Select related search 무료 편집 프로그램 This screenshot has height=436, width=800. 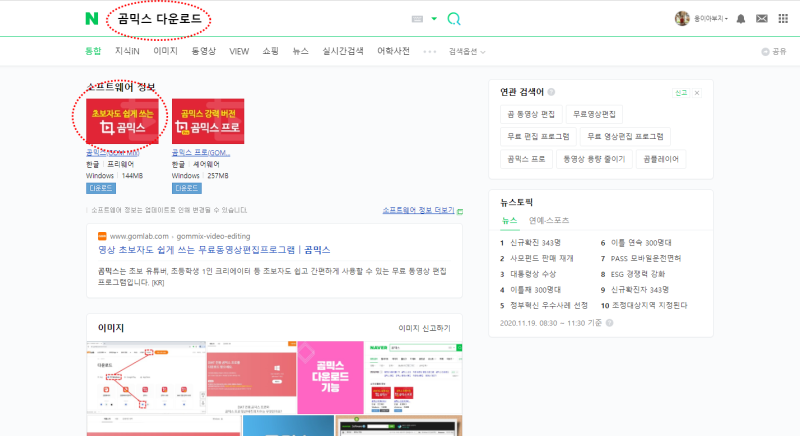coord(538,137)
